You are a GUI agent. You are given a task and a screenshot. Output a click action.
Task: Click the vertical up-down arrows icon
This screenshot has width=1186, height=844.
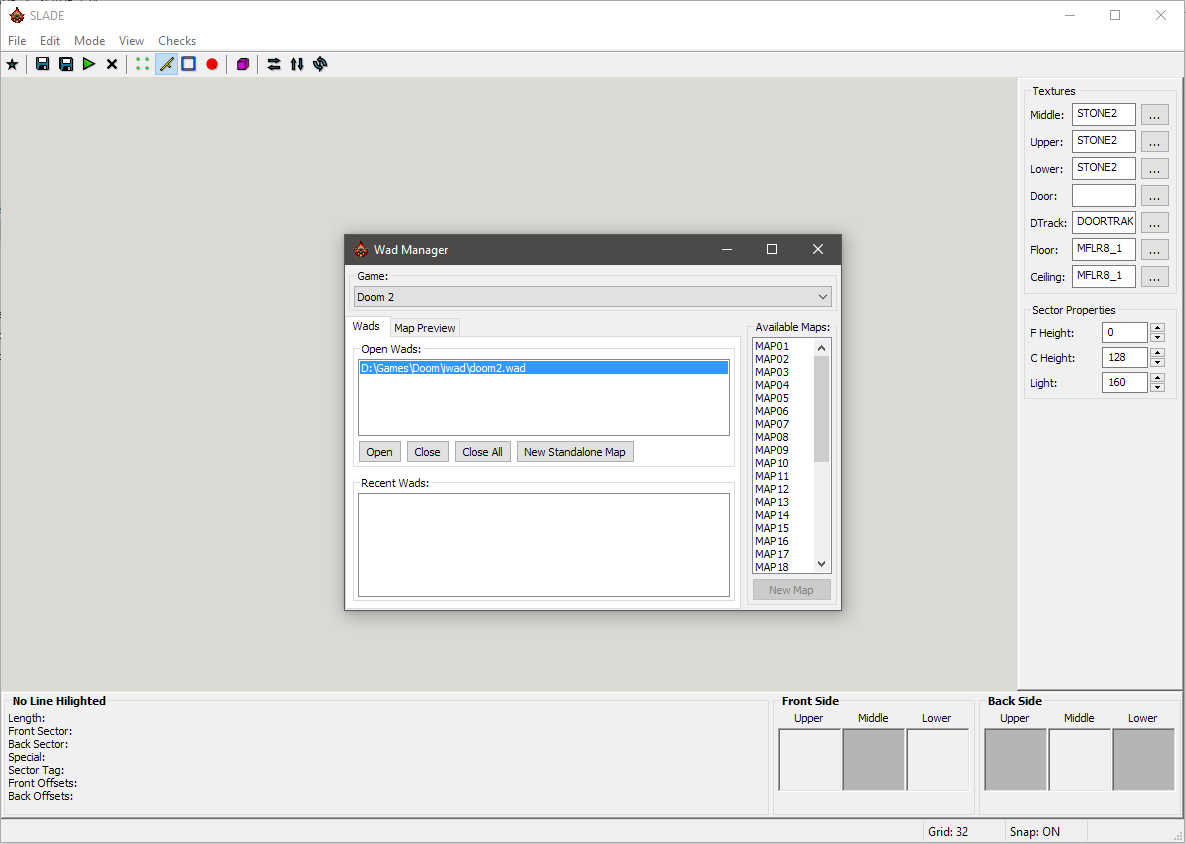pos(297,64)
